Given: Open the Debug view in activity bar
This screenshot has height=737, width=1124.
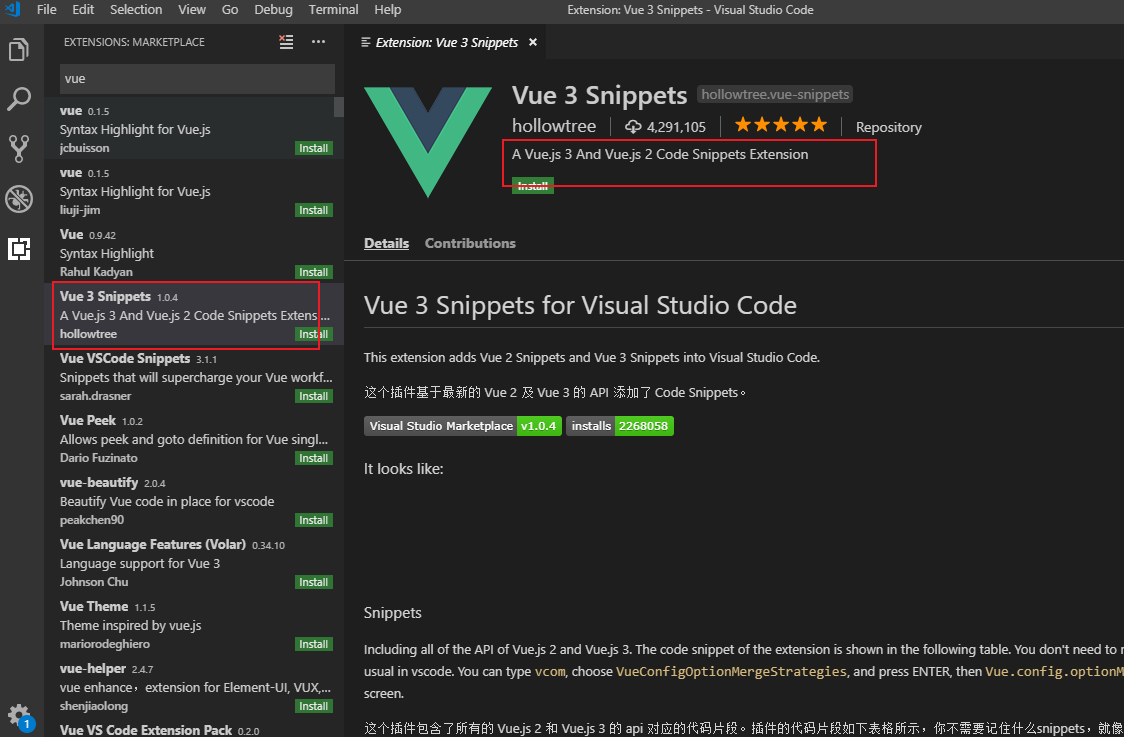Looking at the screenshot, I should point(19,199).
